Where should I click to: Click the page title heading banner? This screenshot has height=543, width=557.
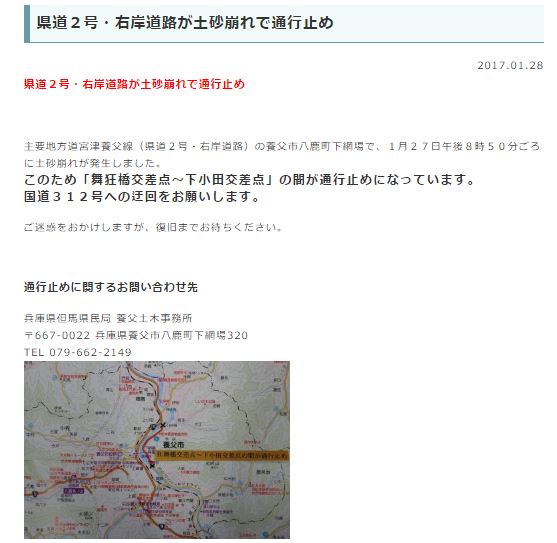284,23
